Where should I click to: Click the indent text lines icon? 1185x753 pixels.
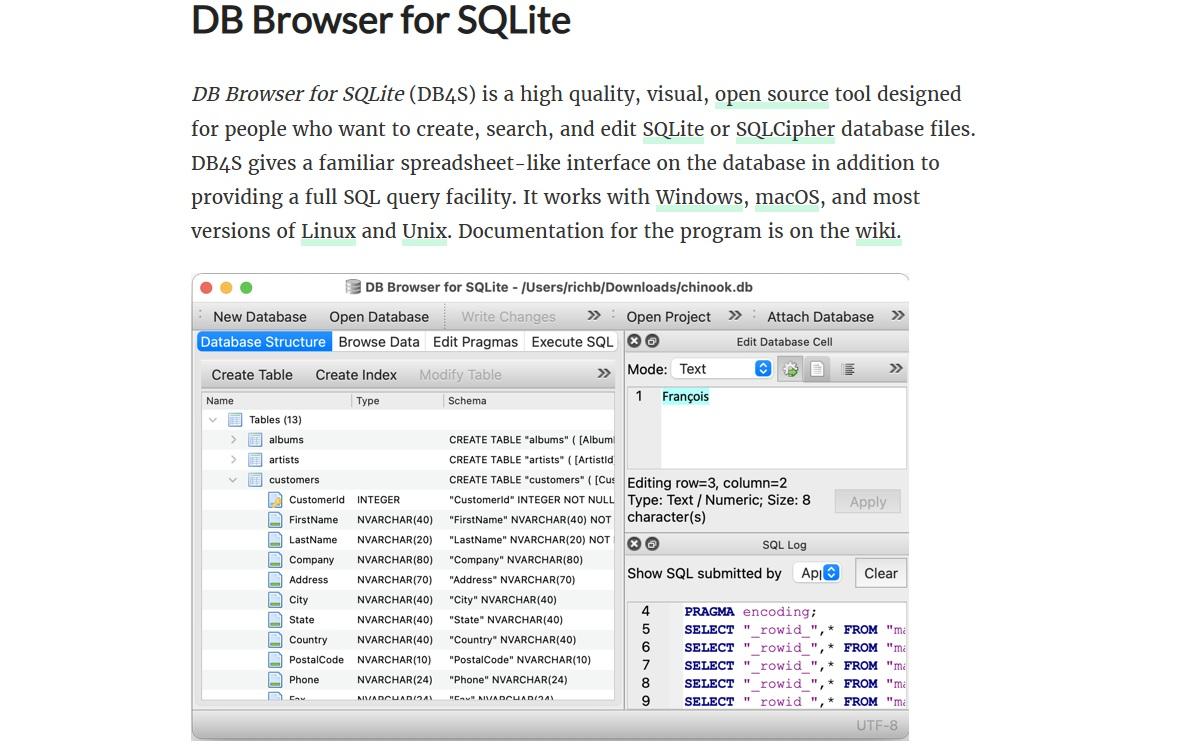coord(849,369)
